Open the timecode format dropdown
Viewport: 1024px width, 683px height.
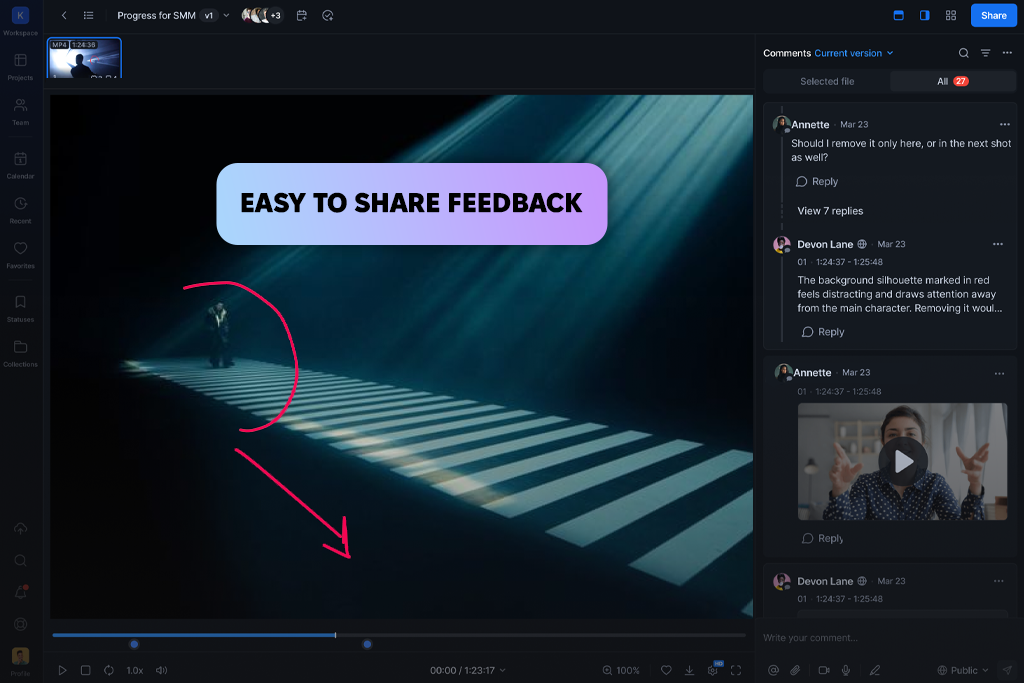502,670
